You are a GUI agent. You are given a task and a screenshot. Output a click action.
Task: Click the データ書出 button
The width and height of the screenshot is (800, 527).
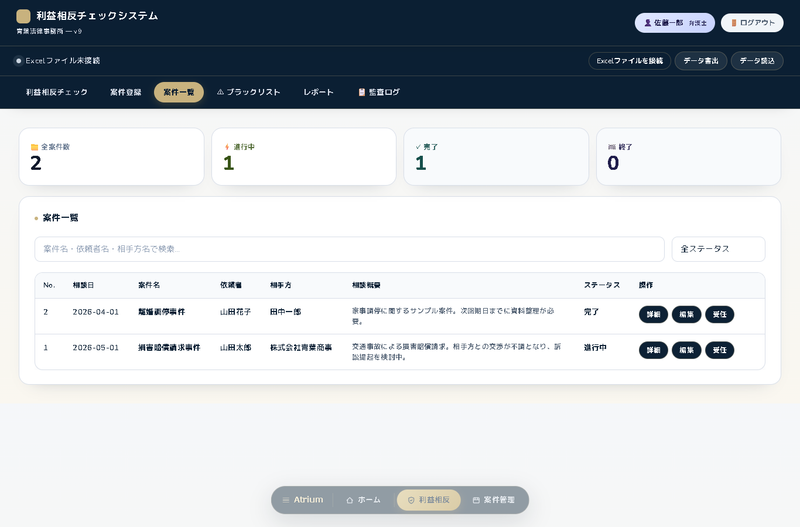701,61
